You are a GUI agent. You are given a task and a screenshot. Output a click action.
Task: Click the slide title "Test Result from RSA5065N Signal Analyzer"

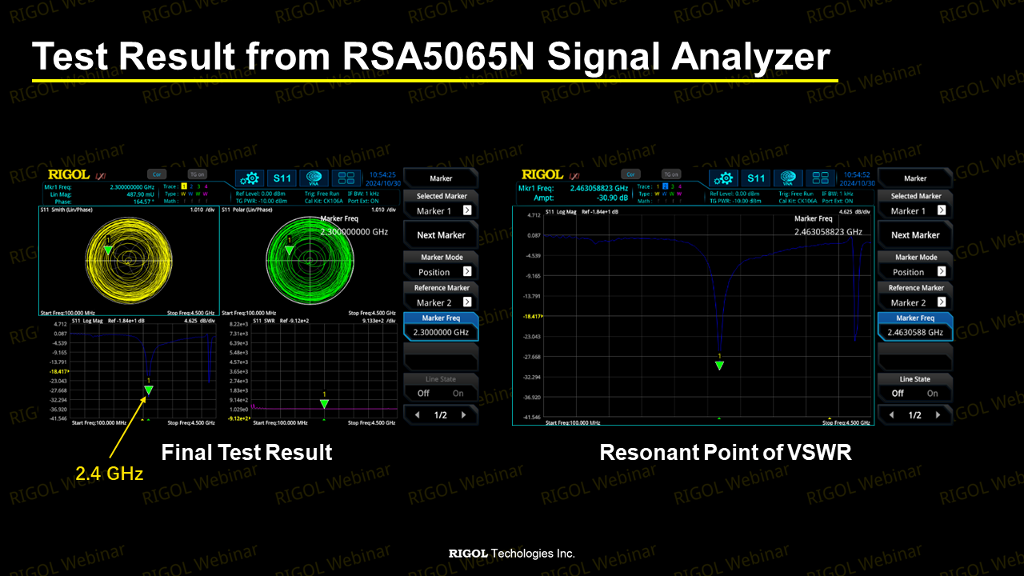(x=431, y=56)
